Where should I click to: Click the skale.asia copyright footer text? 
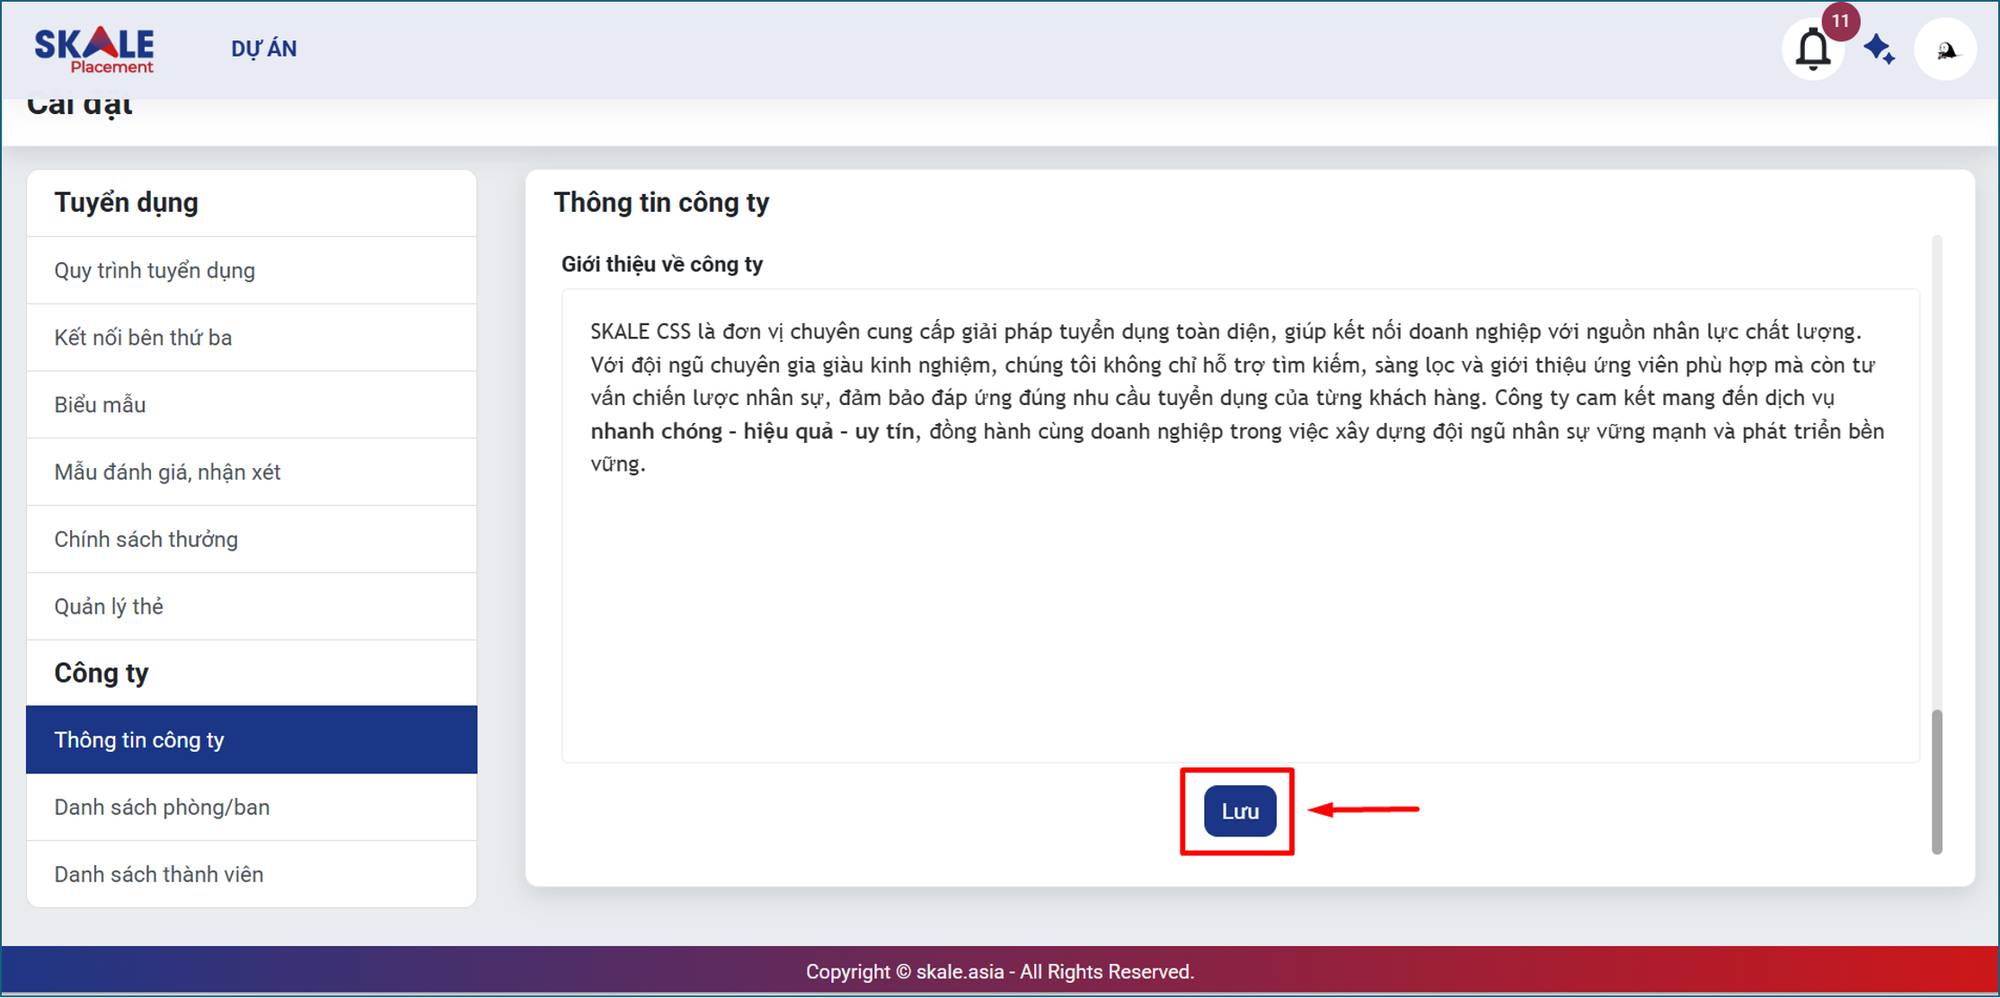[1000, 972]
